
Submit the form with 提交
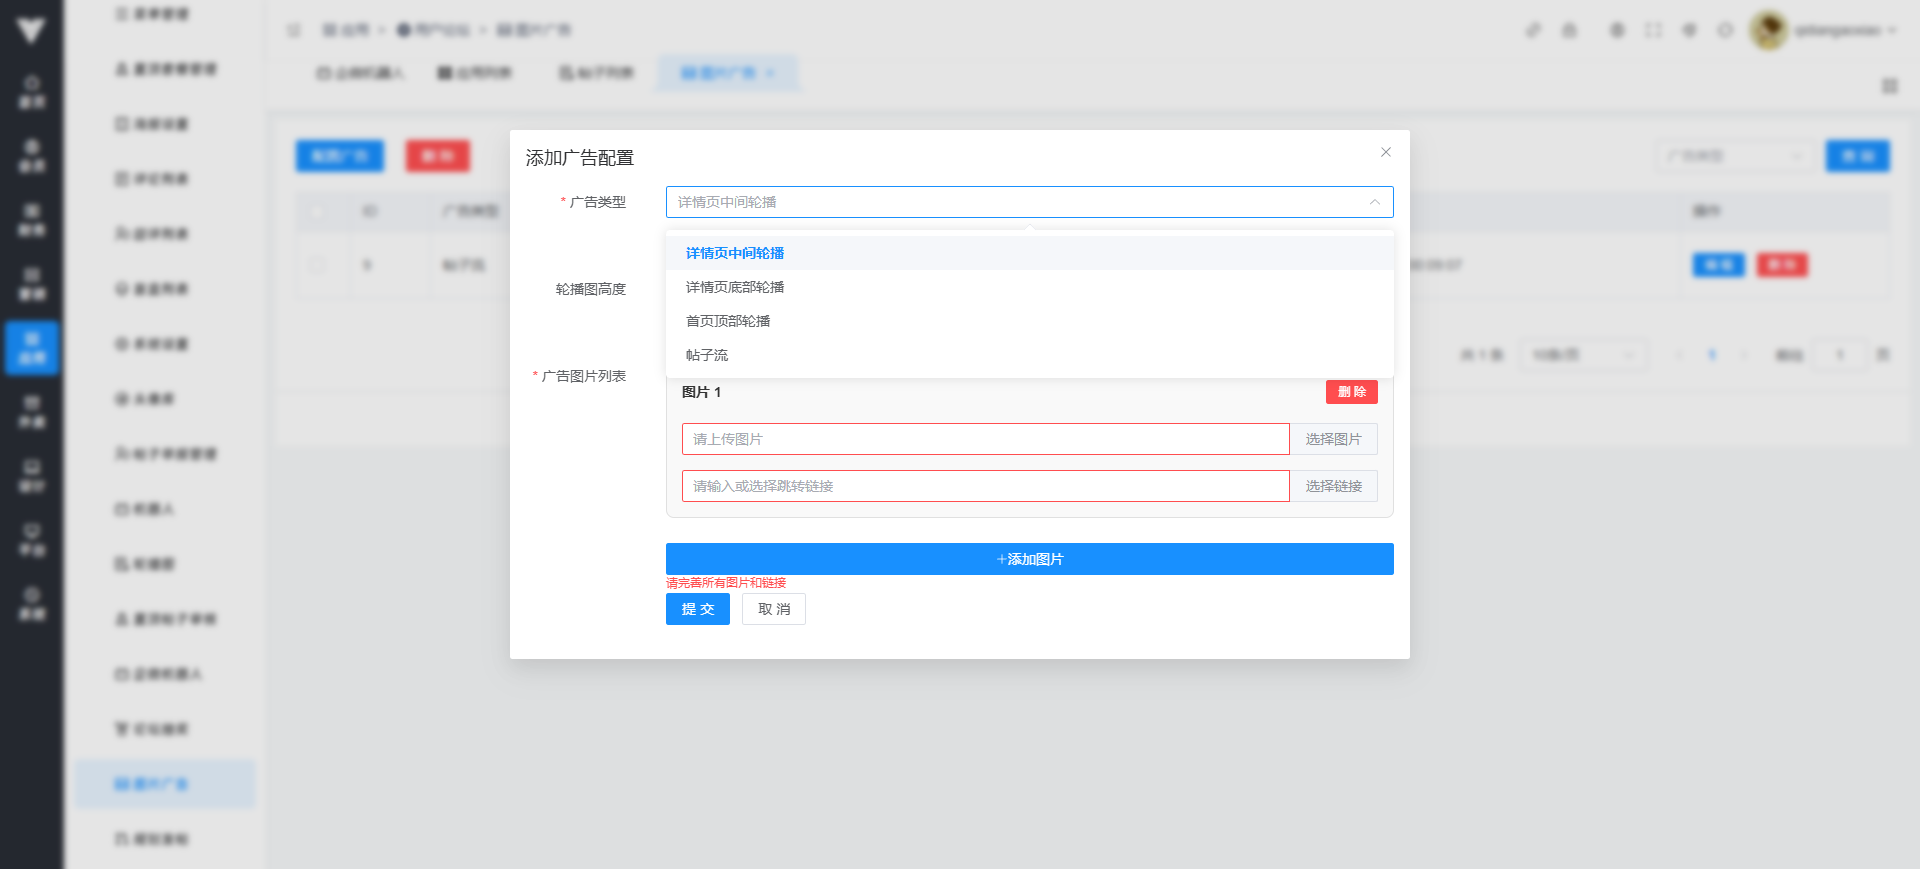pyautogui.click(x=697, y=609)
